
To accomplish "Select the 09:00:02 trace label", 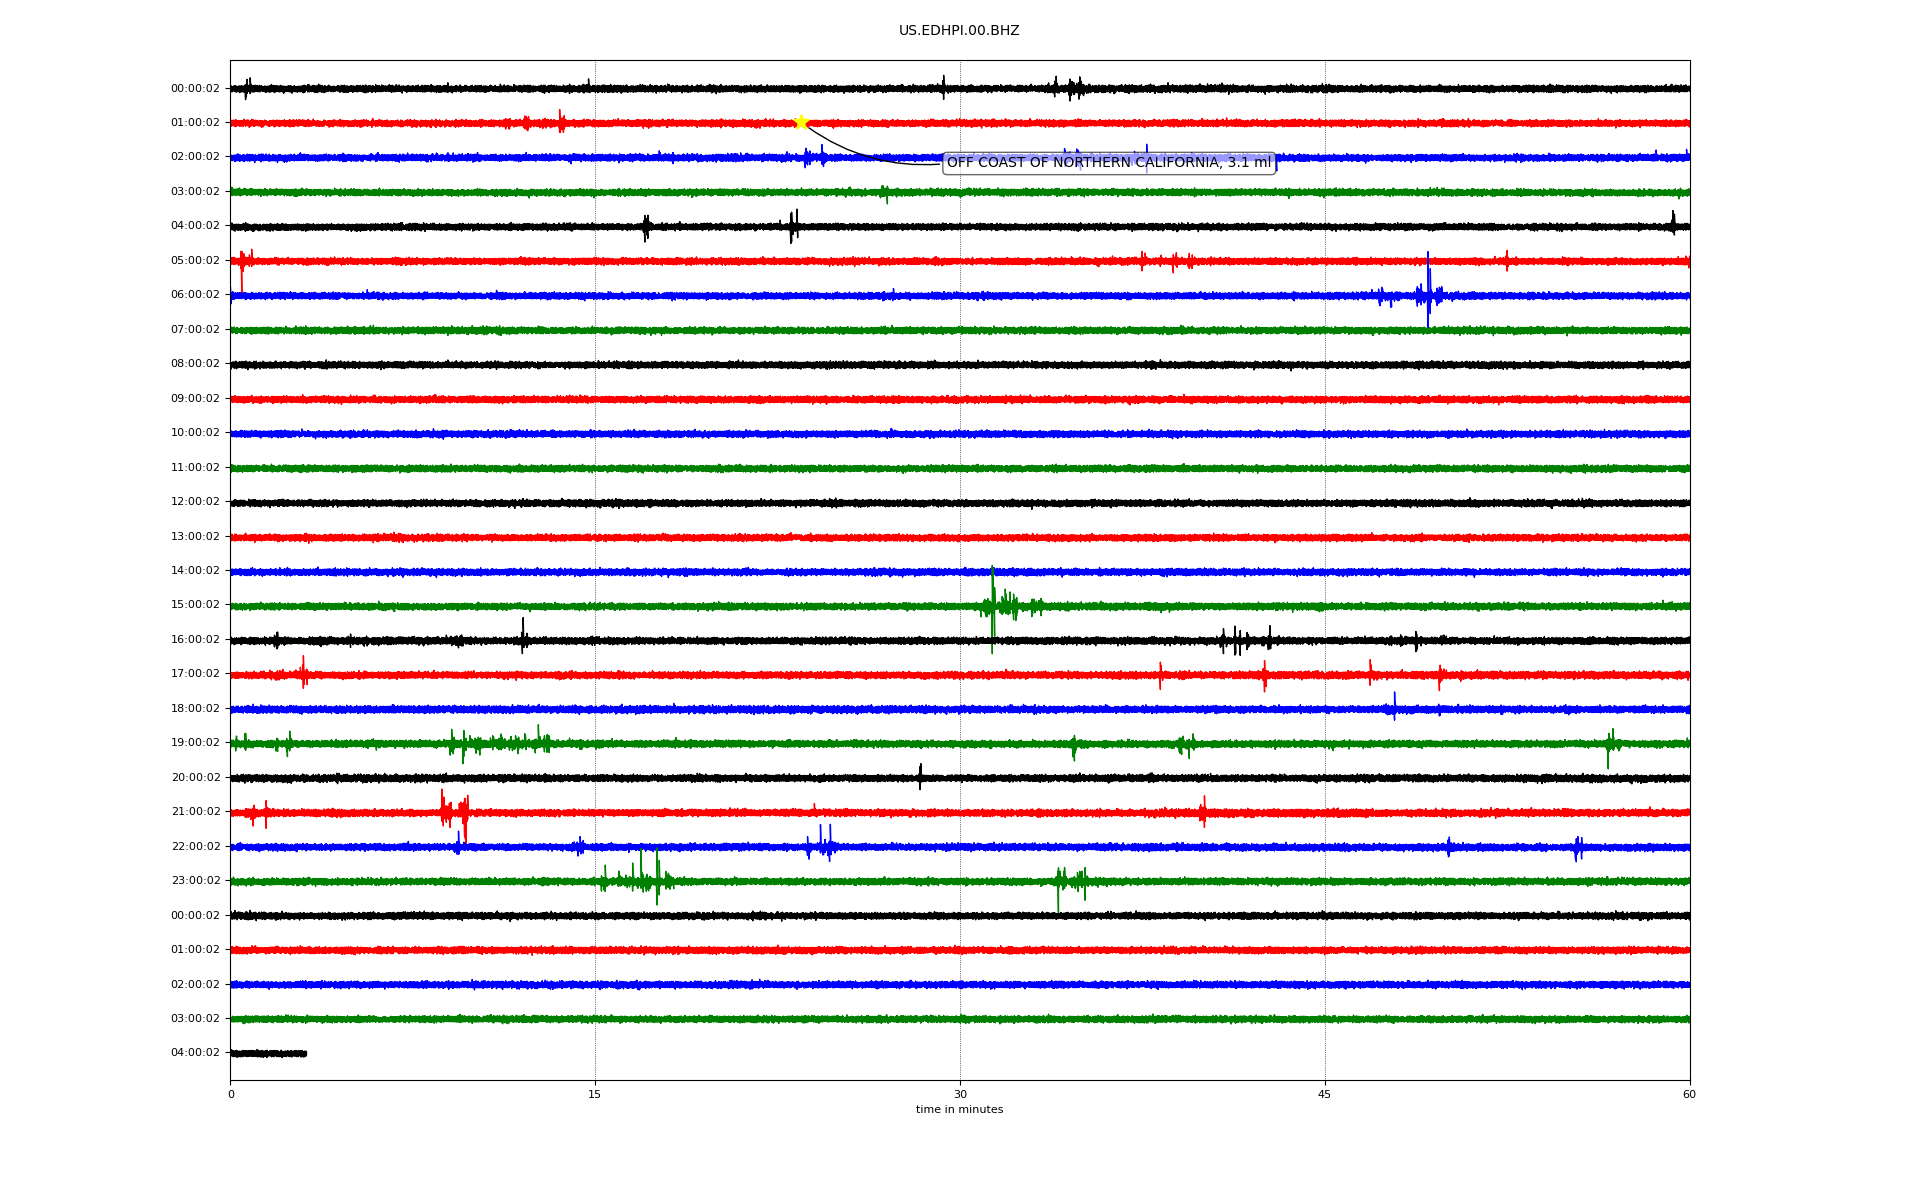I will coord(195,398).
